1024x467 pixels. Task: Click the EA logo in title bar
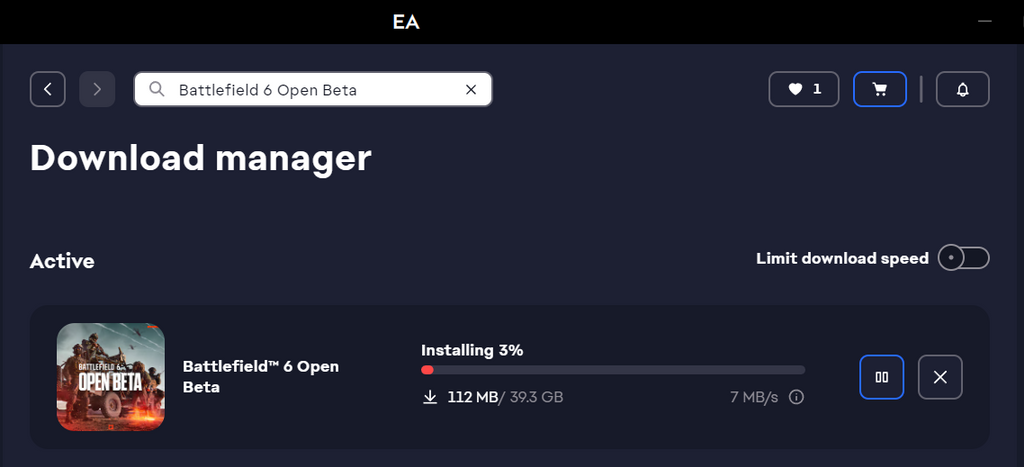[x=406, y=22]
